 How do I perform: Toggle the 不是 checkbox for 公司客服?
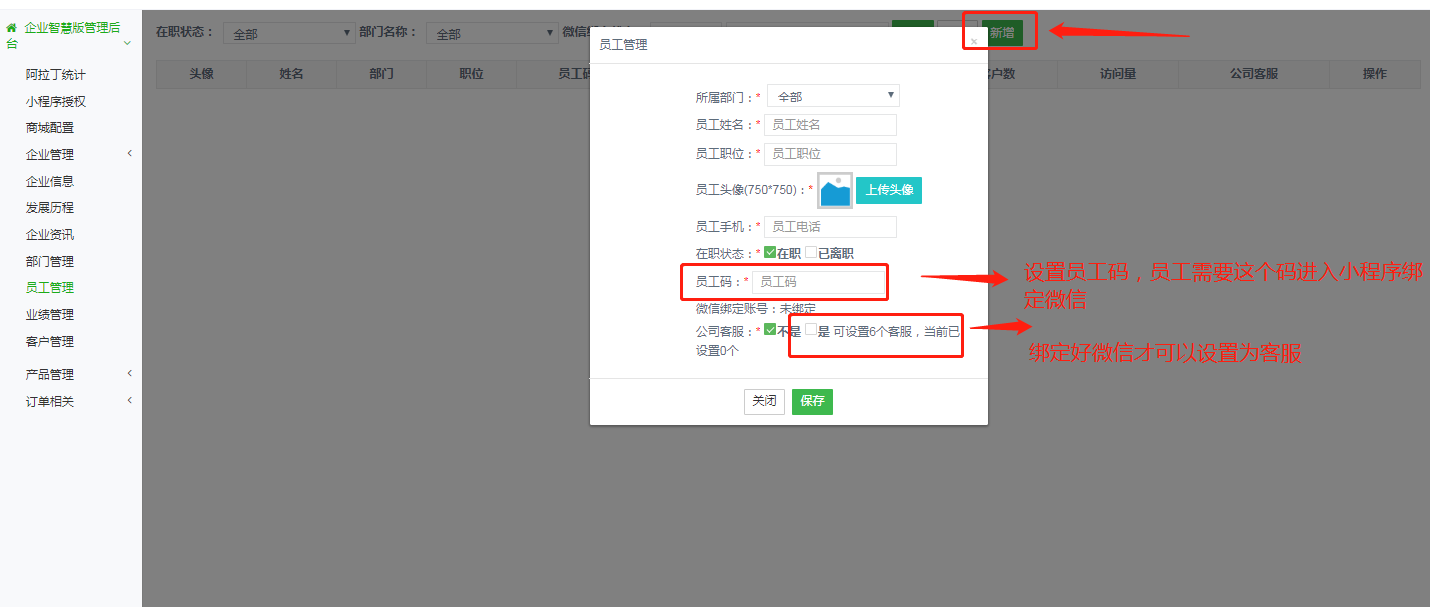pos(770,331)
